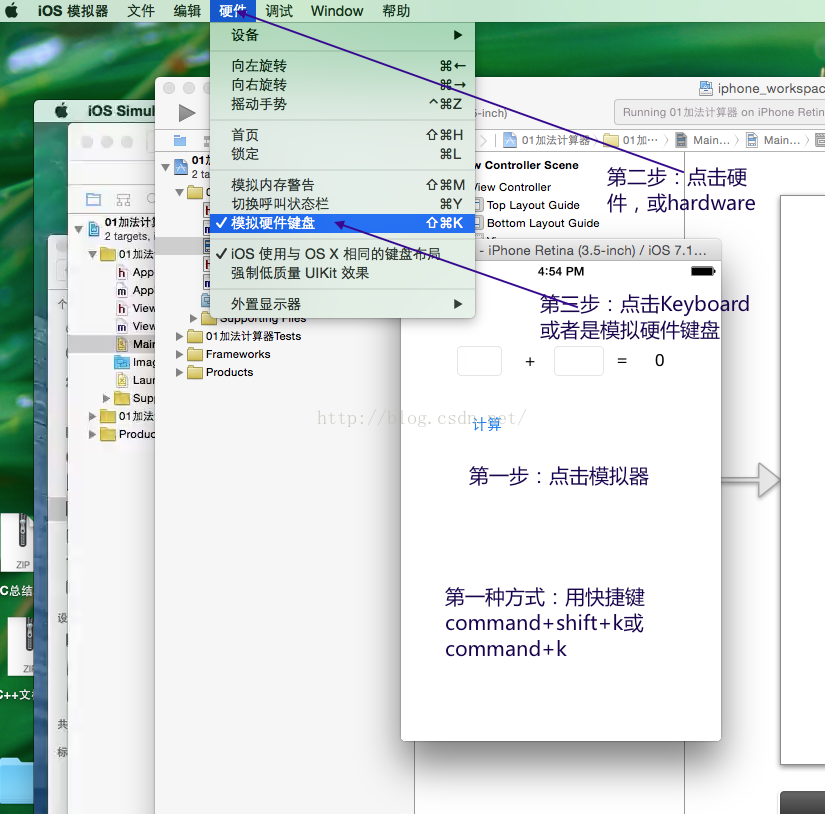Open the iOS 模拟器 menu
The height and width of the screenshot is (814, 825).
[73, 11]
